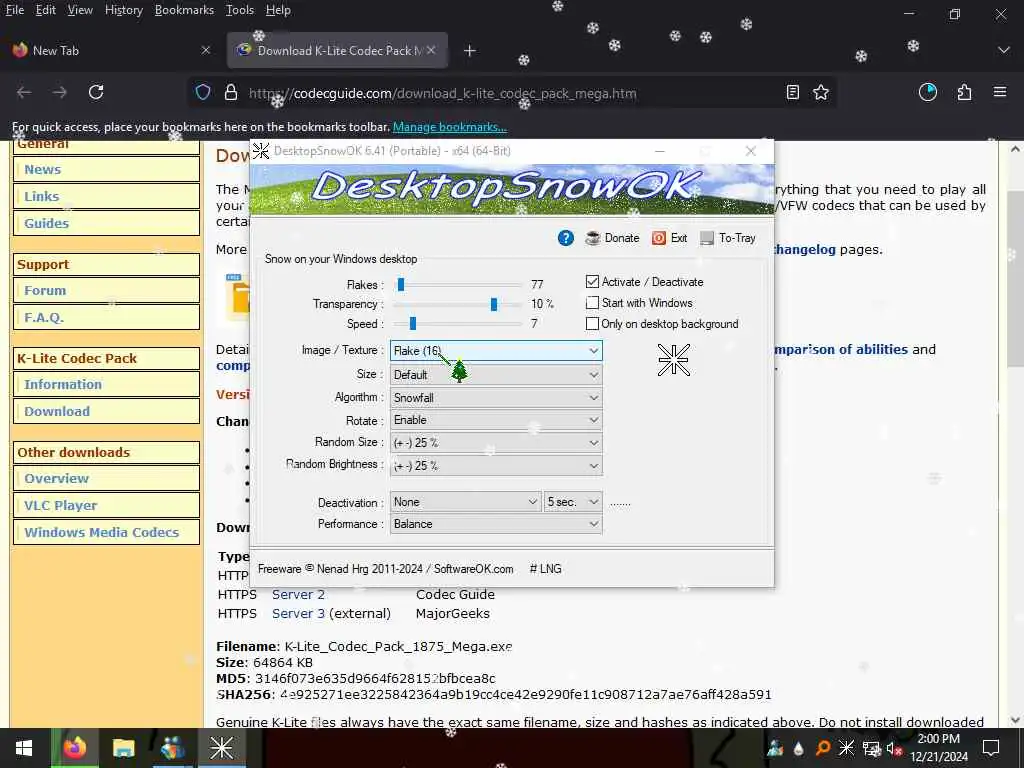The image size is (1024, 768).
Task: Click the Manage bookmarks link
Action: [x=450, y=127]
